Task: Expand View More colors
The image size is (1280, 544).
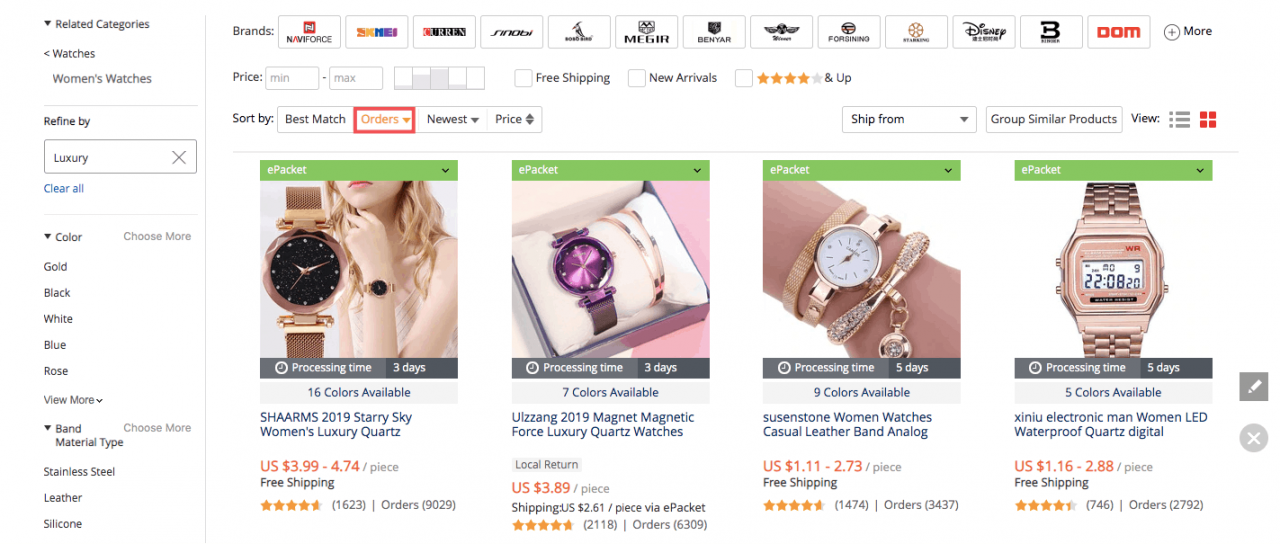Action: tap(73, 400)
